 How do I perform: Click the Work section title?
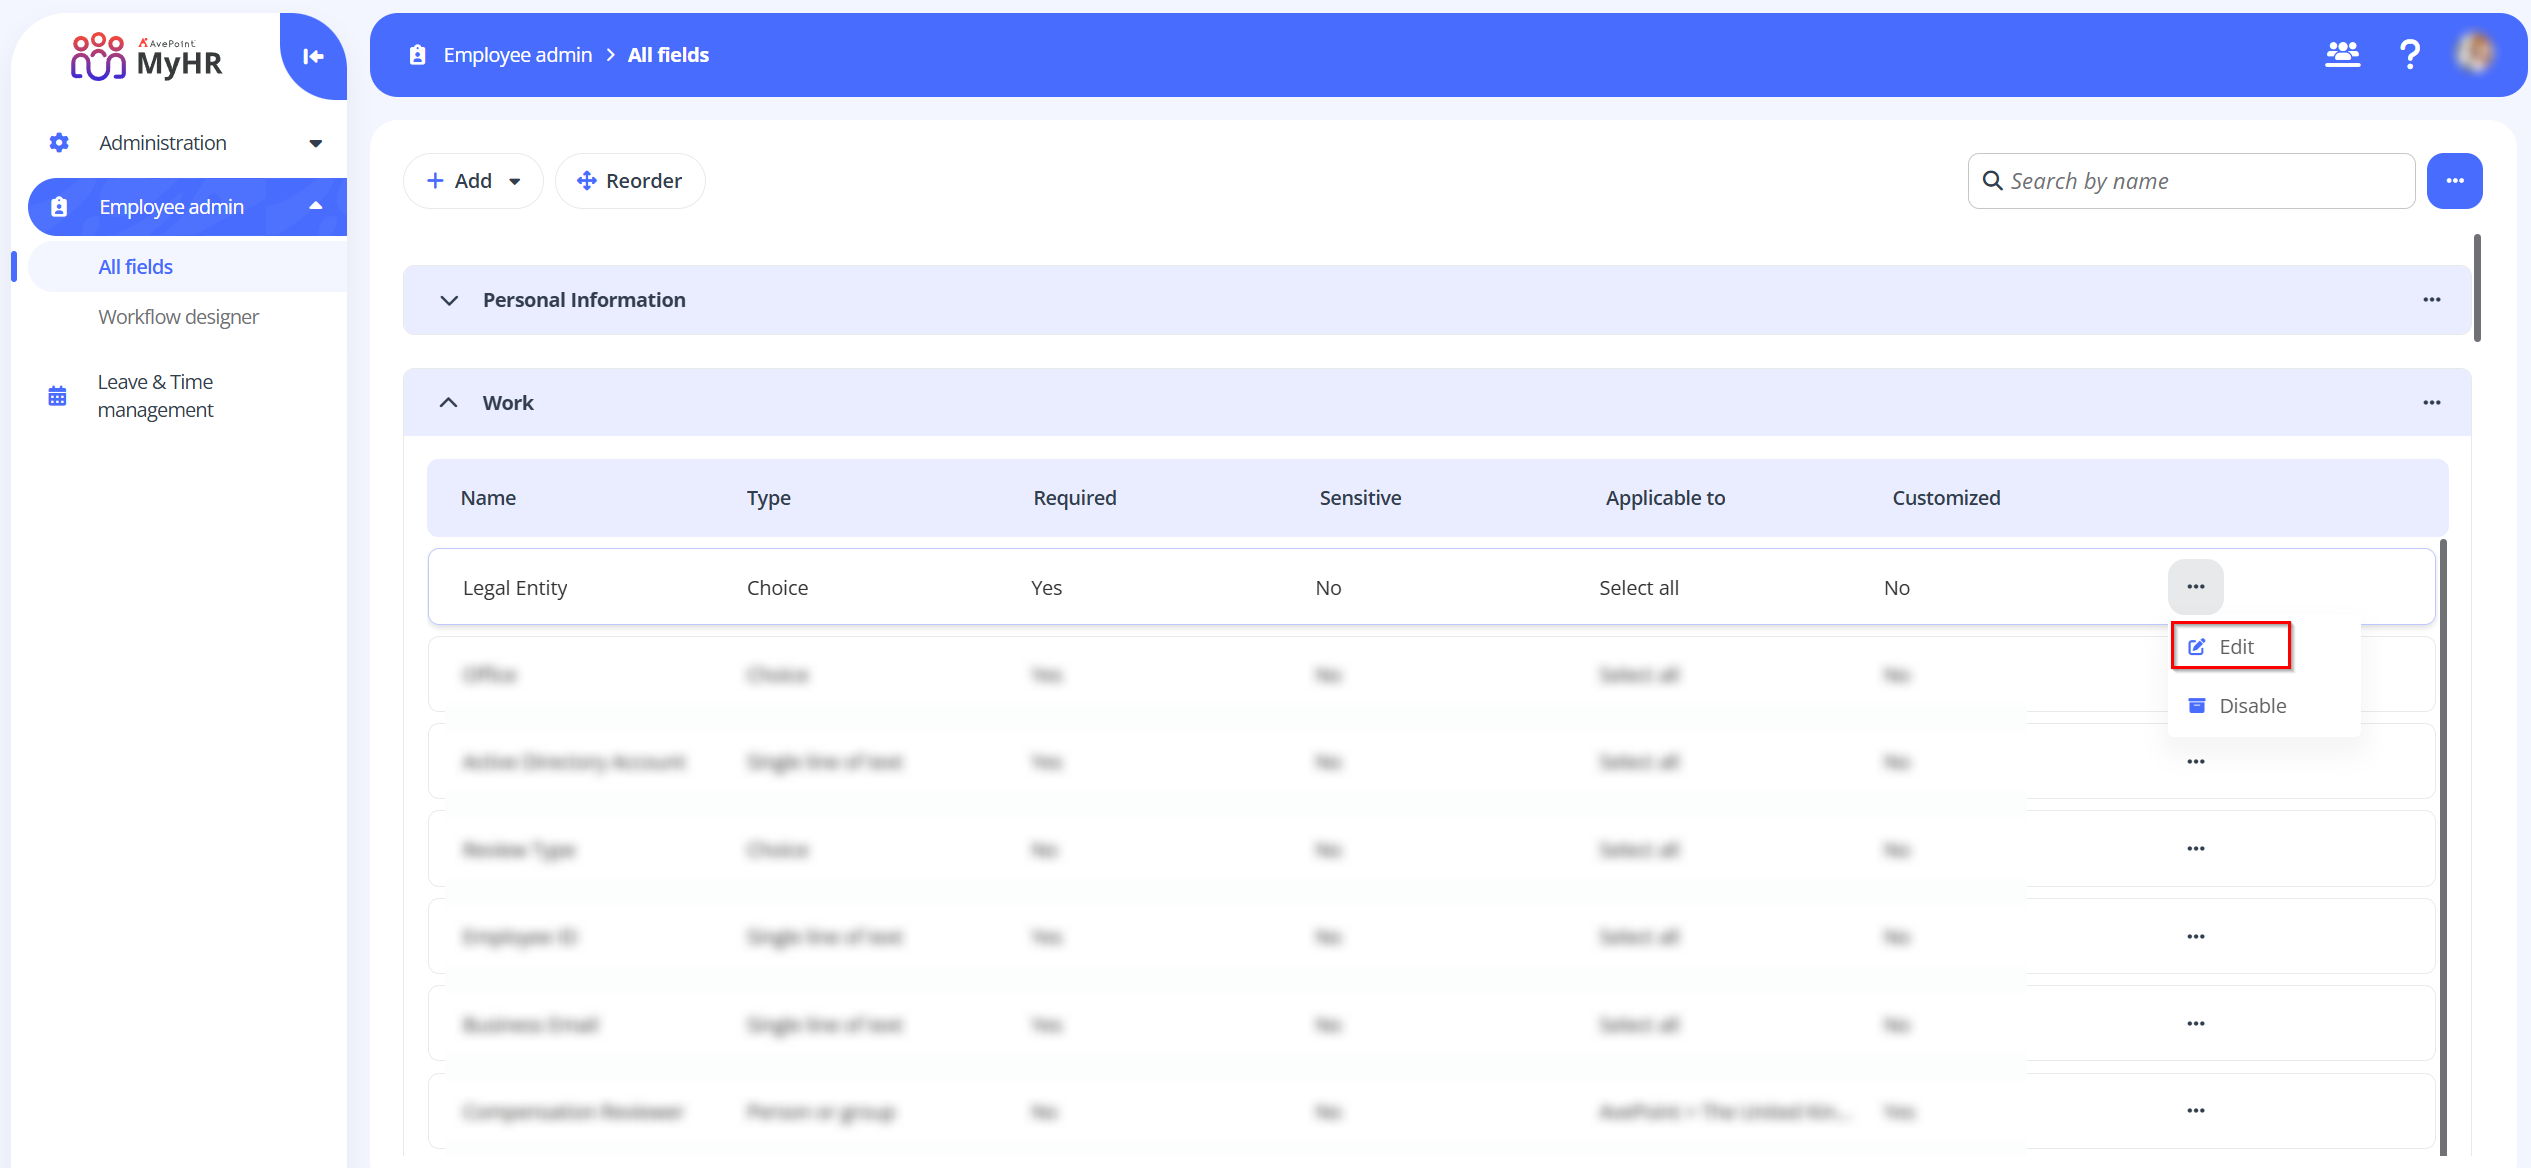[x=508, y=403]
